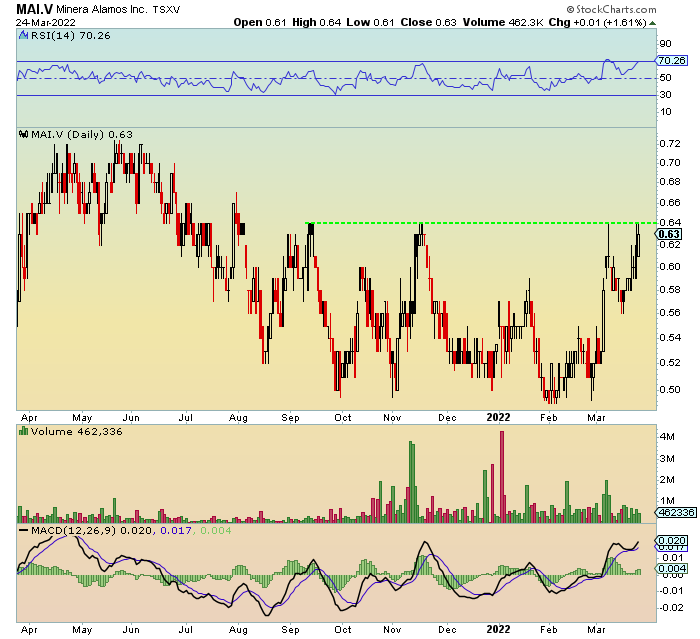Screen dimensions: 700x639
Task: Click the candlestick icon beside MAI.V (Daily)
Action: click(22, 134)
